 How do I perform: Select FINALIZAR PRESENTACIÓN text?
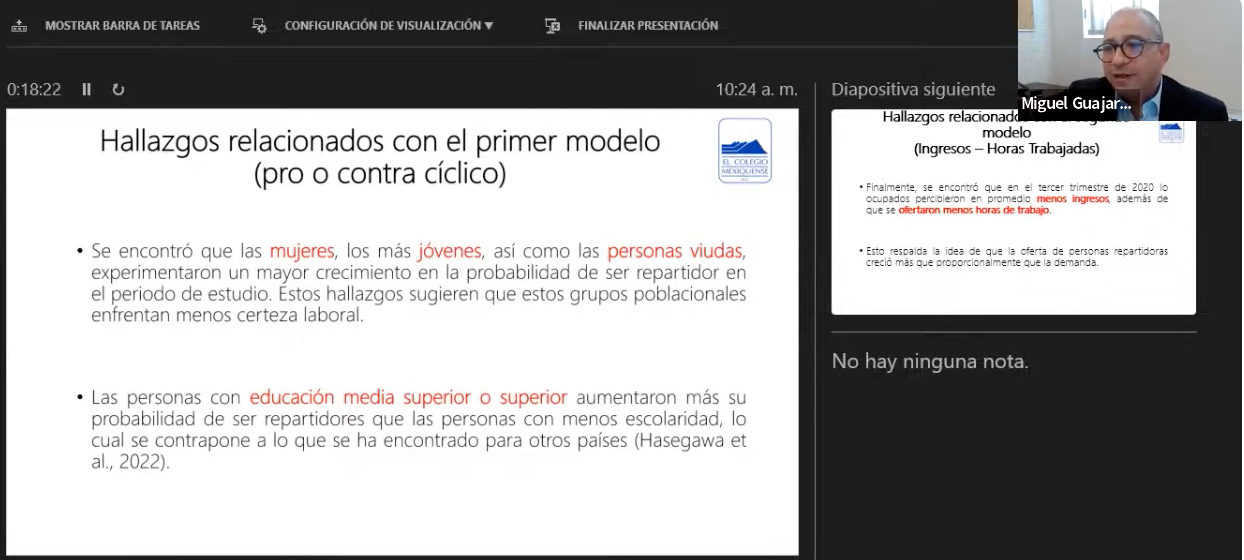[x=647, y=26]
